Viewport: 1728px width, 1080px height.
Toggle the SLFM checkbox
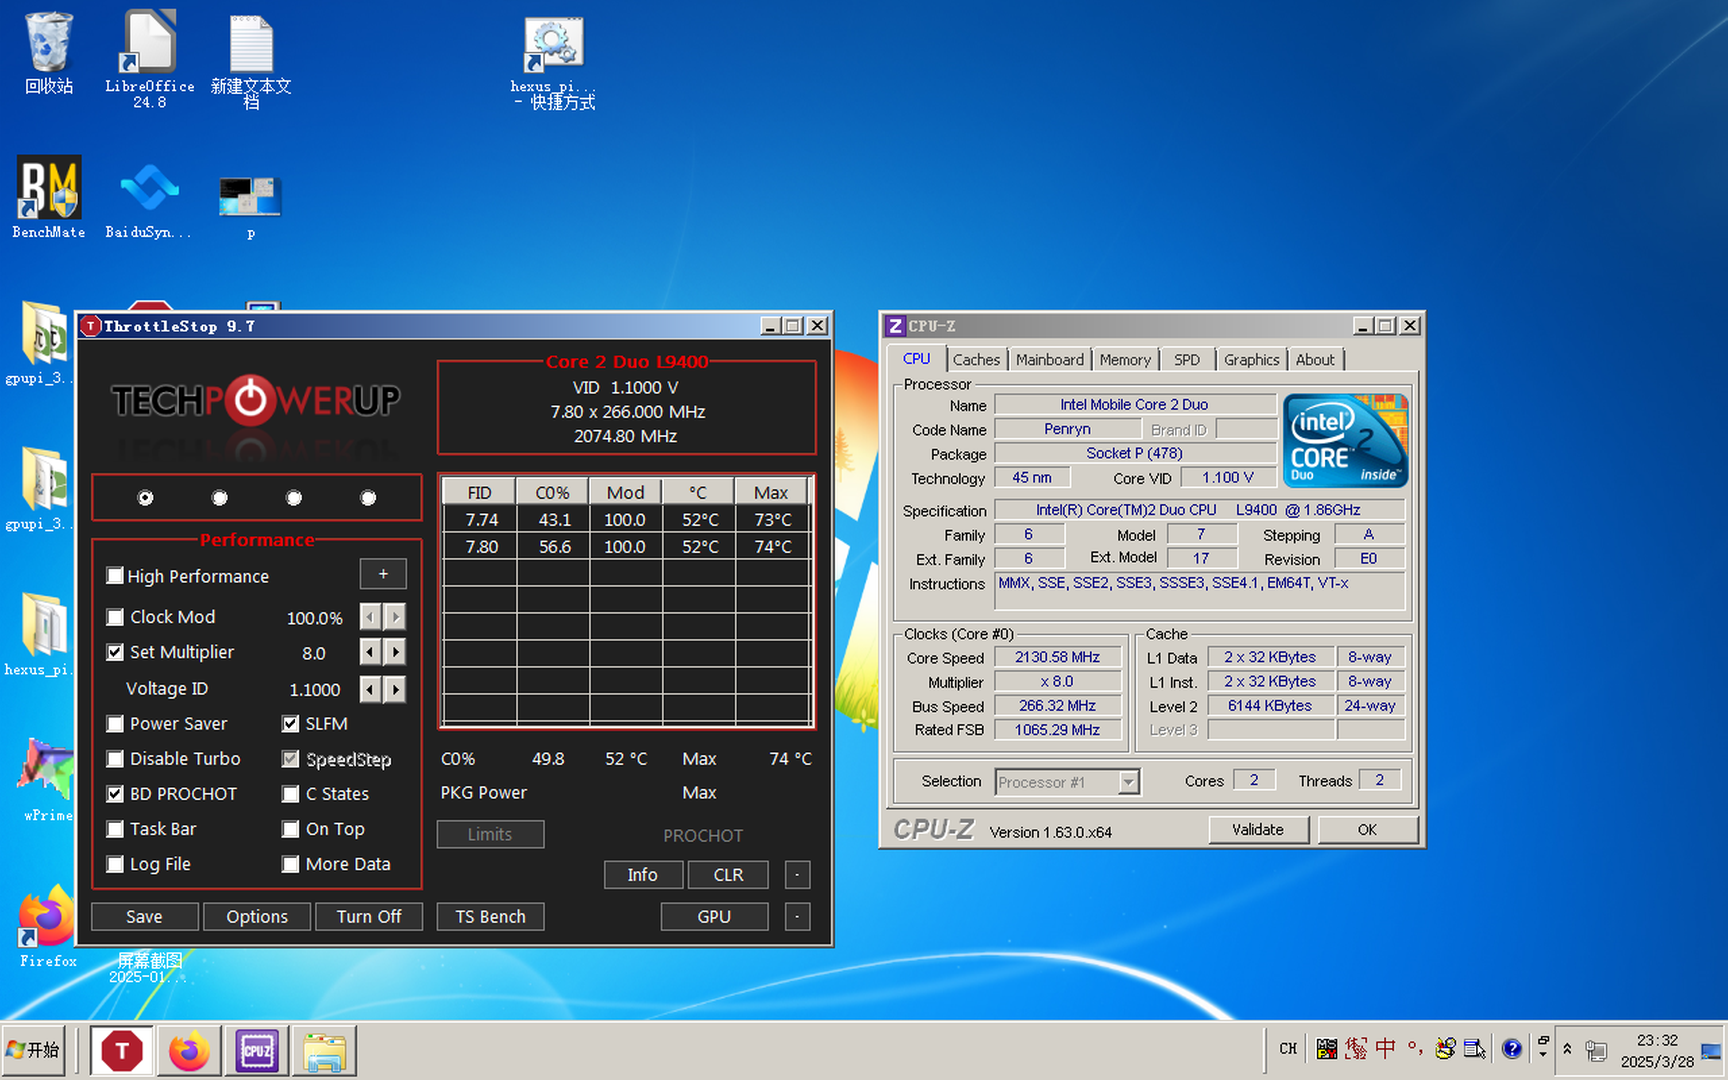[x=291, y=723]
